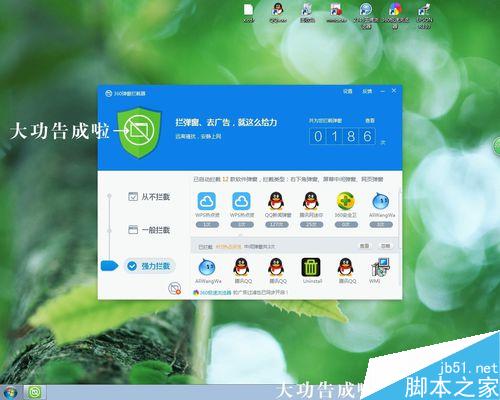Click the vertical scrollbar of the software list
This screenshot has width=500, height=400.
point(399,237)
